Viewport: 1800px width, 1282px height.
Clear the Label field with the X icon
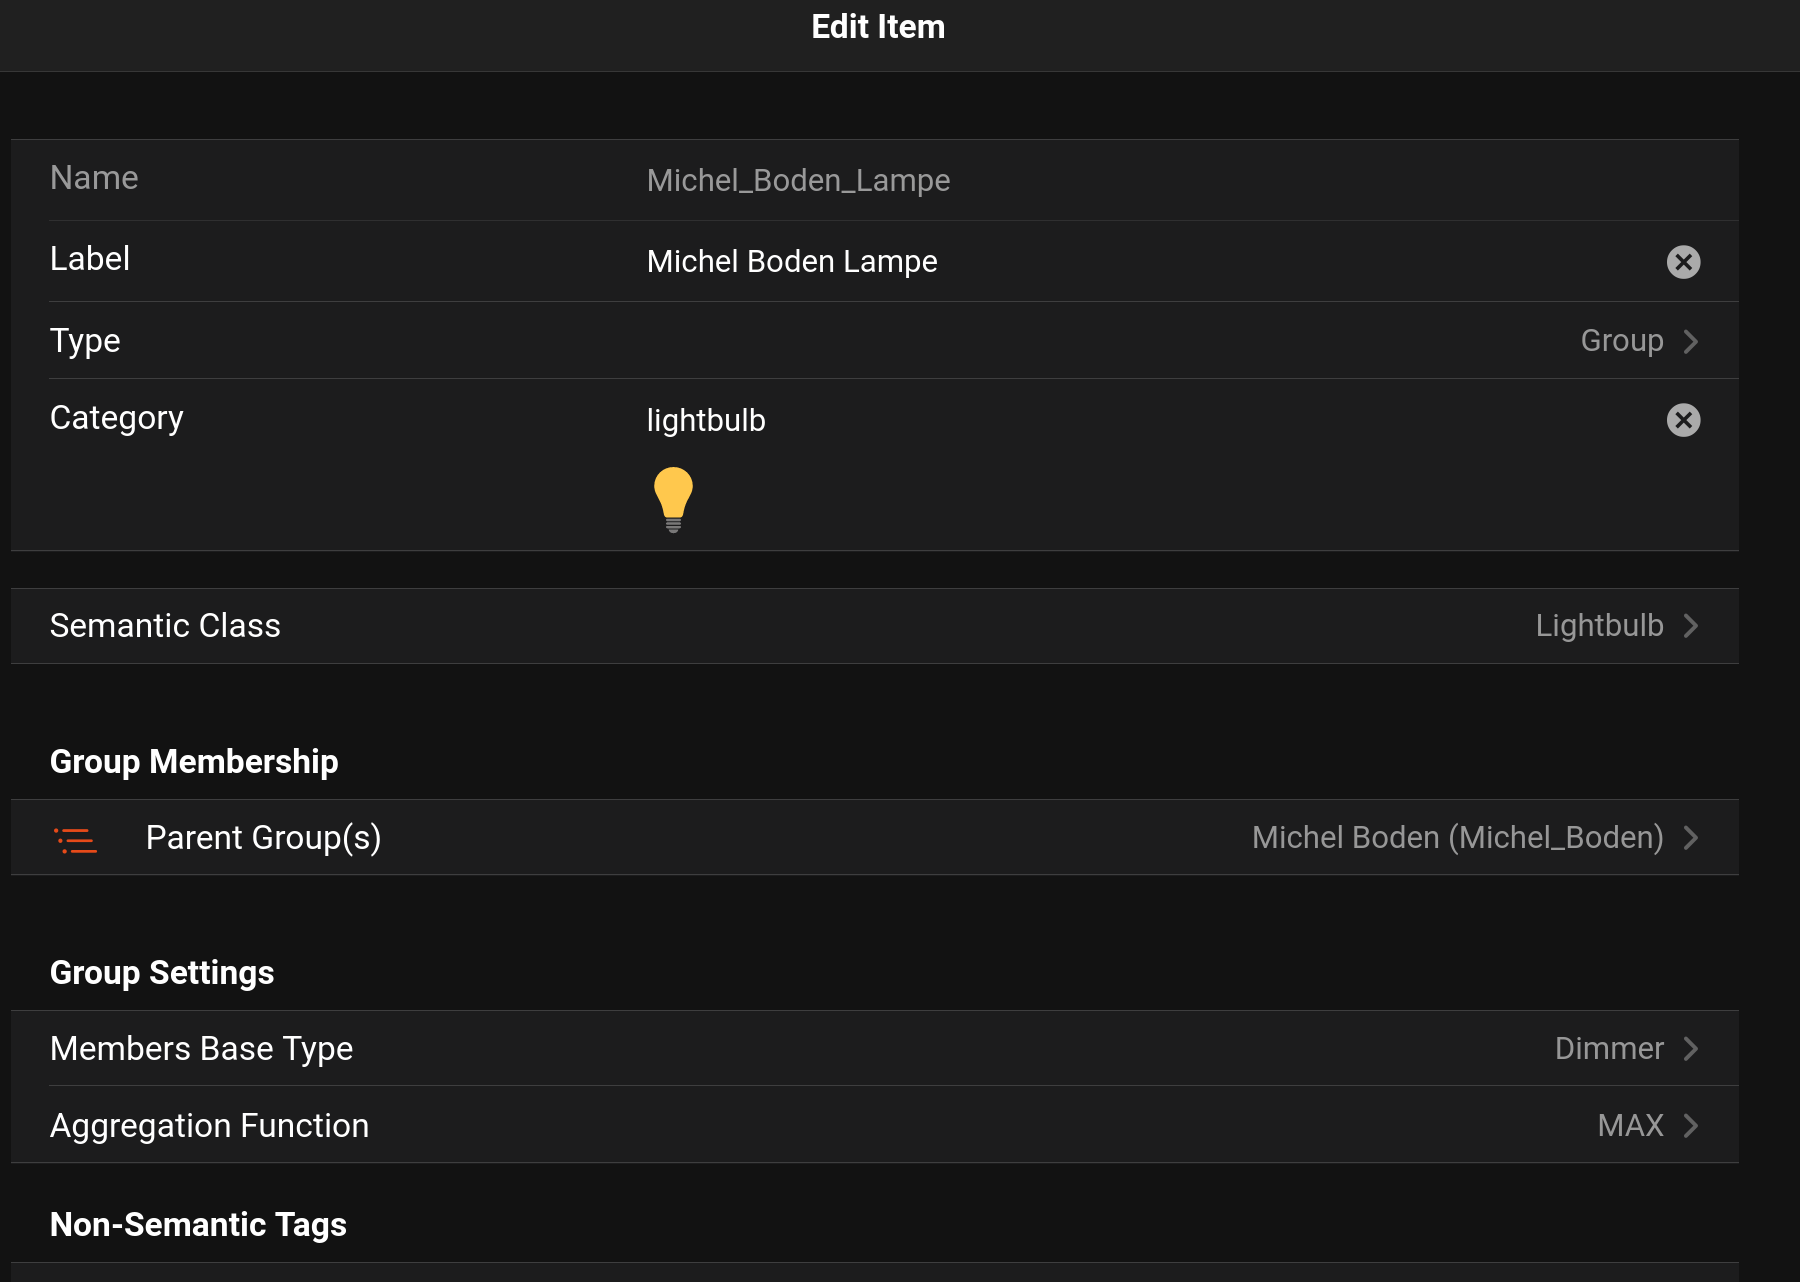tap(1683, 262)
